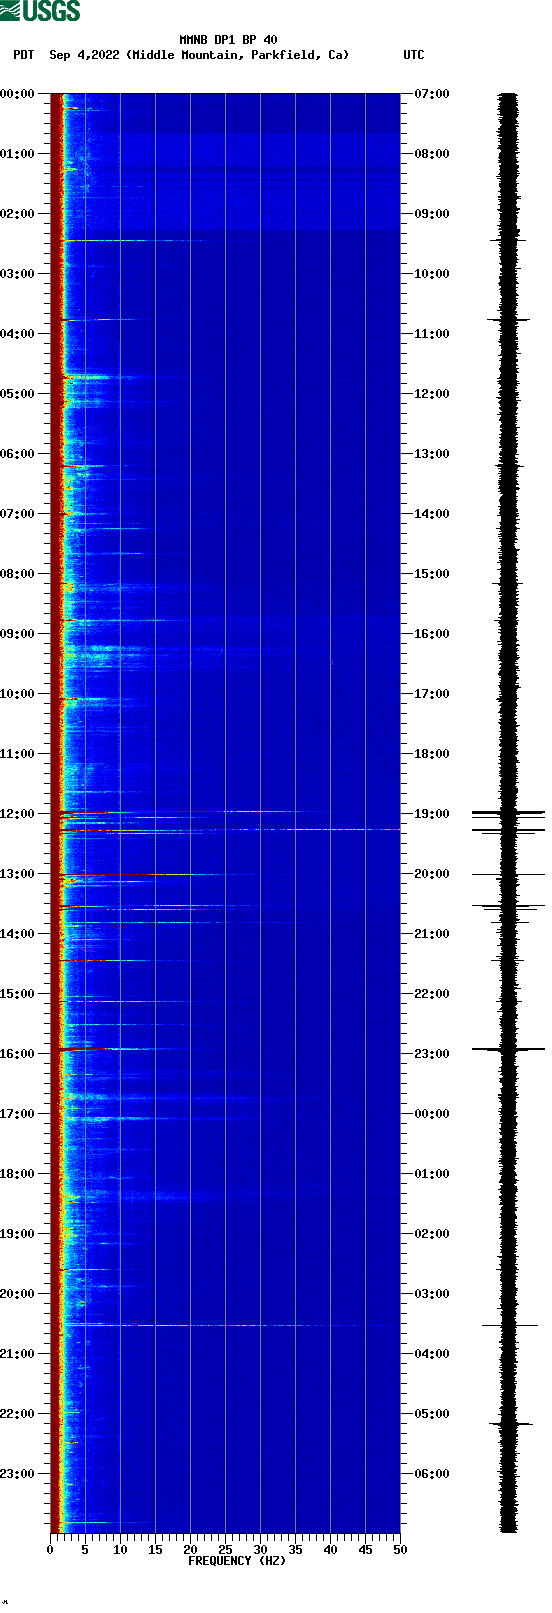Click the large seismogram spike at 19:00 UTC
Image resolution: width=552 pixels, height=1613 pixels.
[x=508, y=813]
